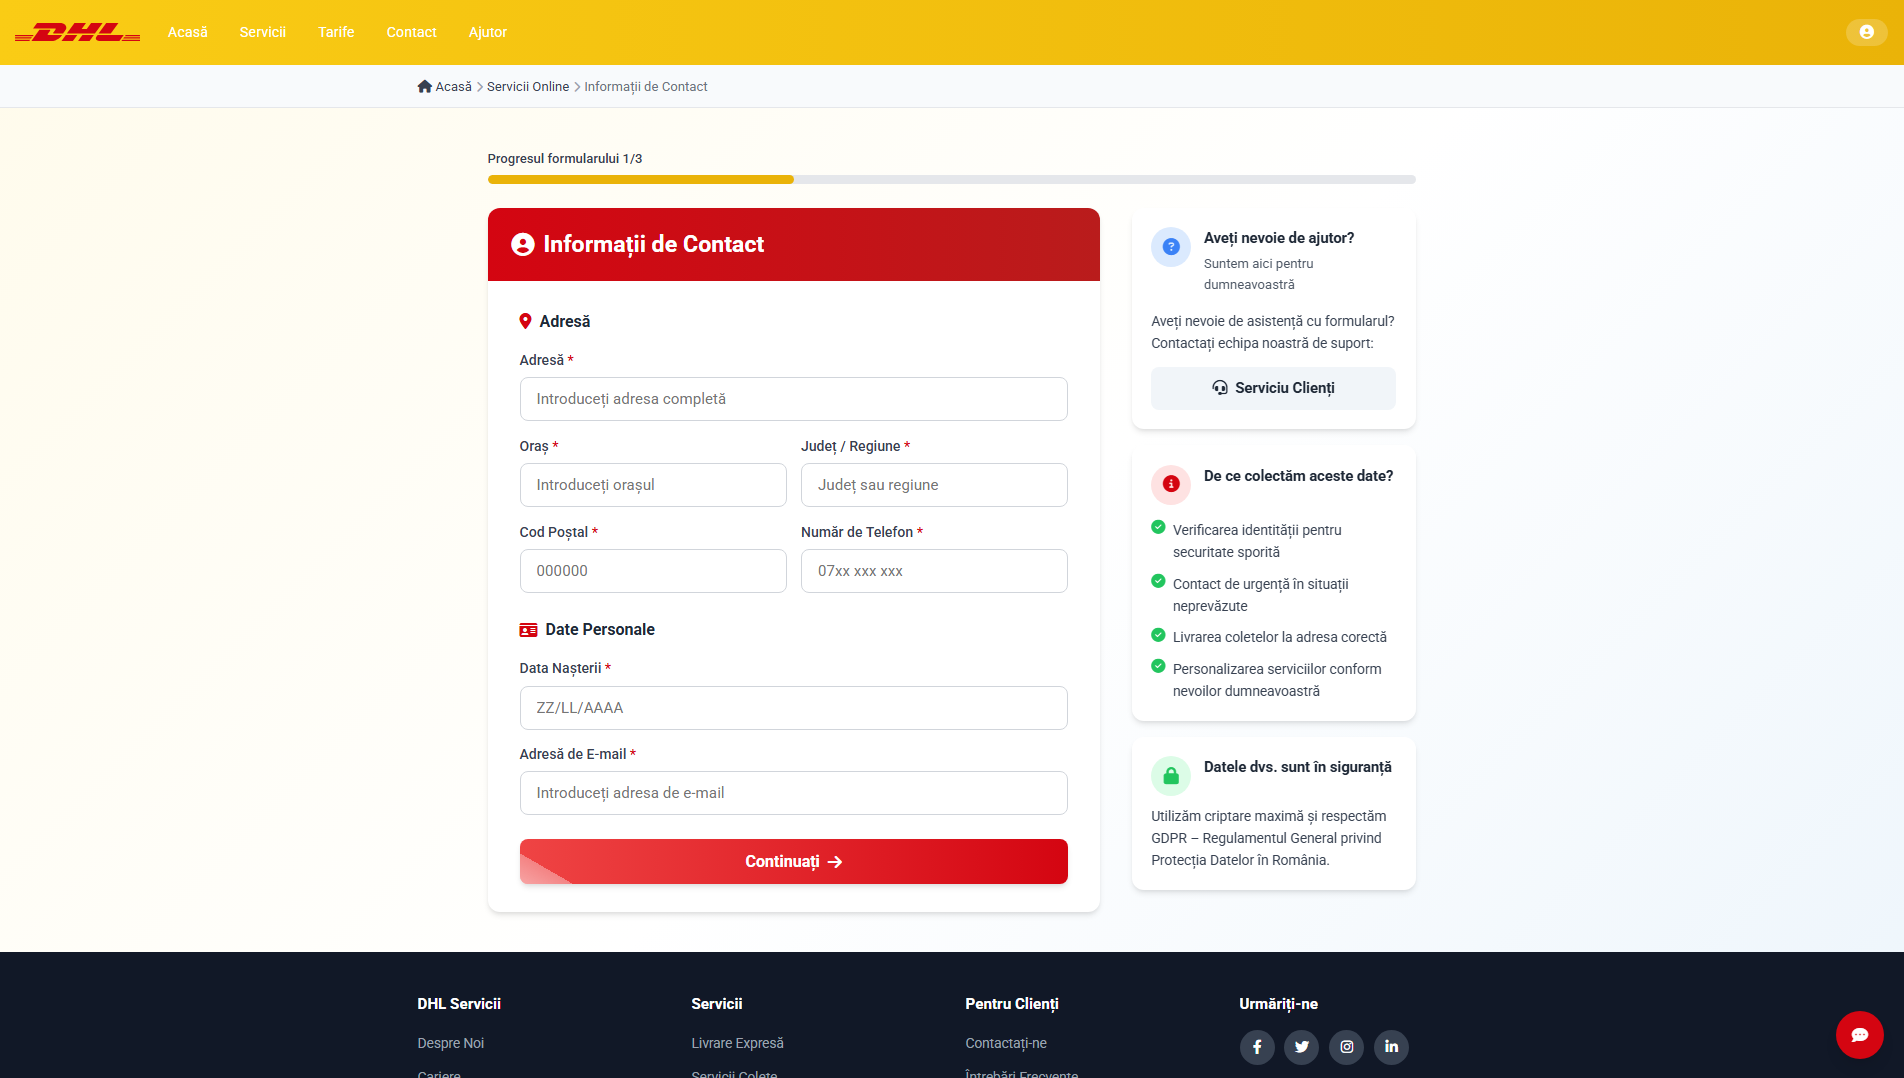The image size is (1904, 1078).
Task: Click the home icon in breadcrumb
Action: pos(424,87)
